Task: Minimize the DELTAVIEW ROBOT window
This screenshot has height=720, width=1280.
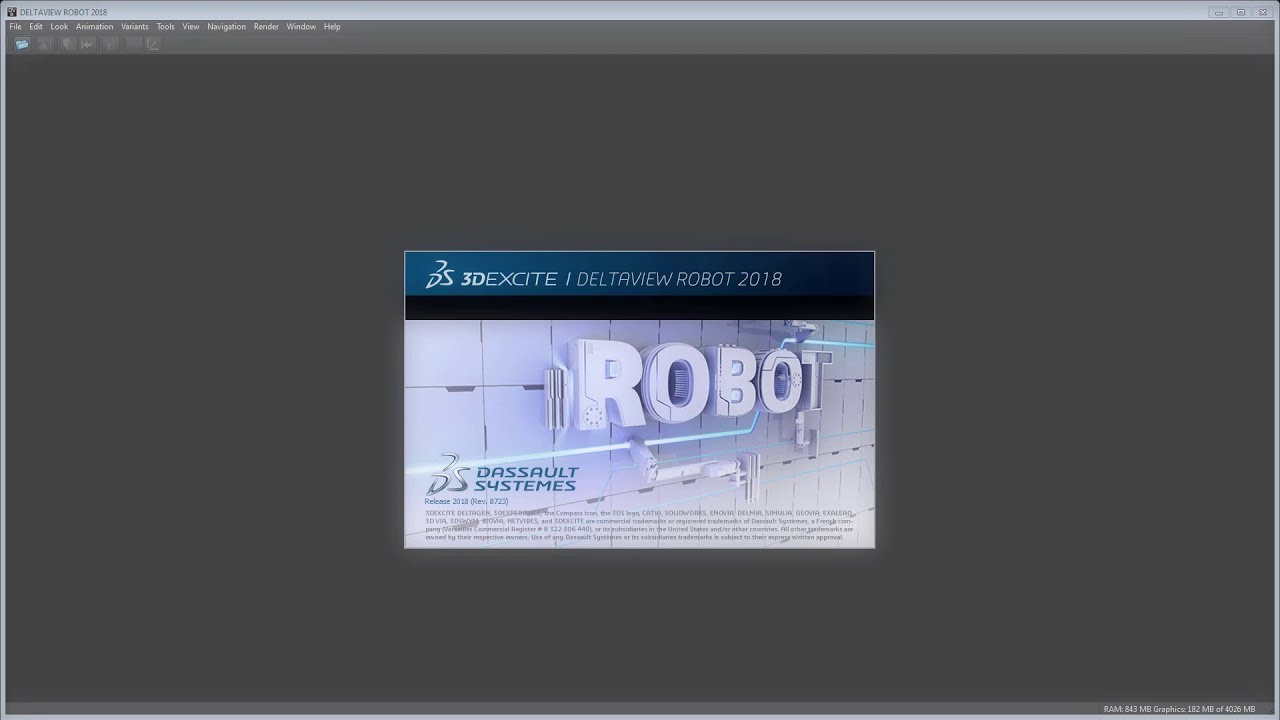Action: 1219,12
